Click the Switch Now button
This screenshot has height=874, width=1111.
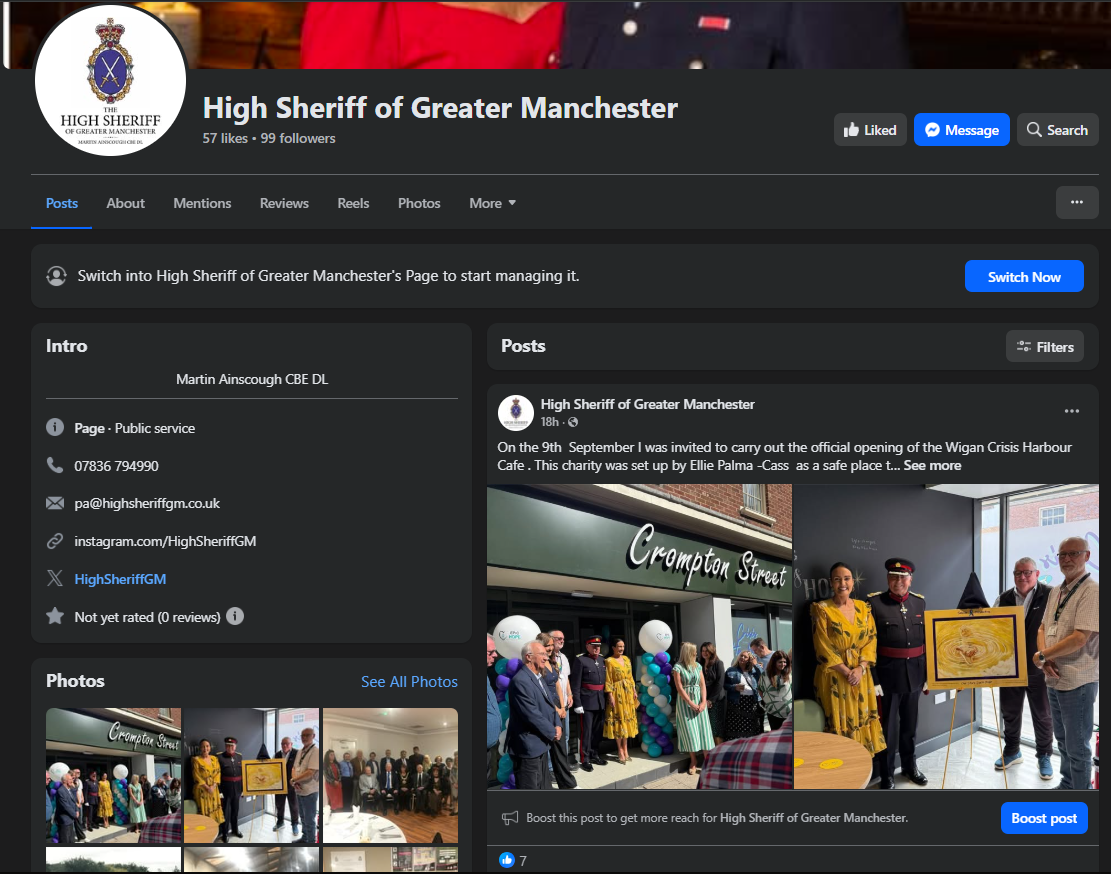point(1024,276)
